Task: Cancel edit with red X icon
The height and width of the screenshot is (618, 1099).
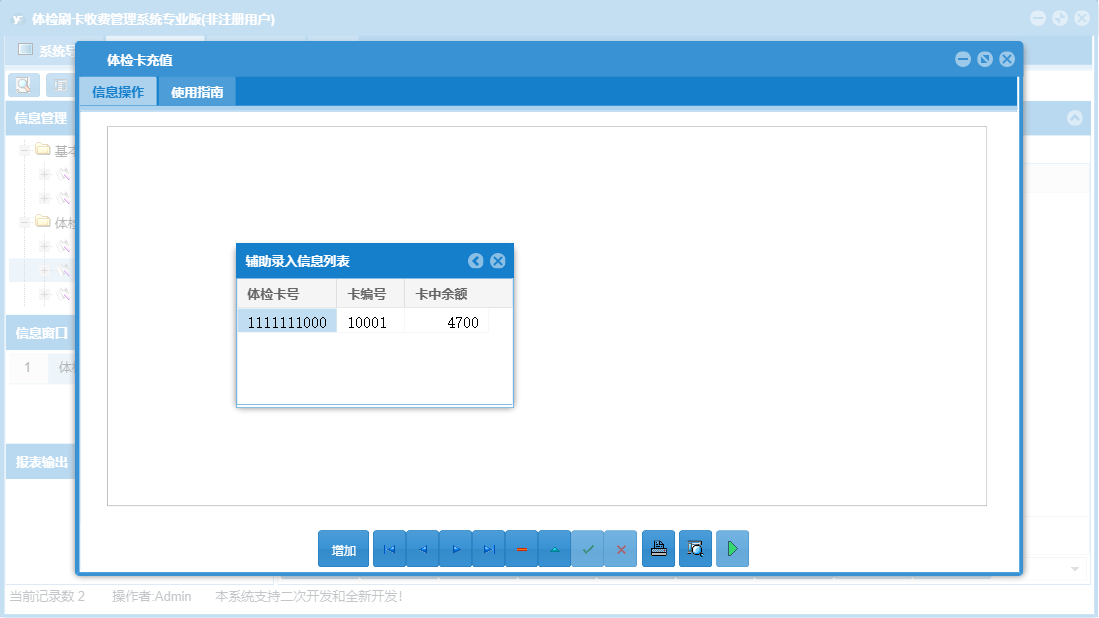Action: (620, 549)
